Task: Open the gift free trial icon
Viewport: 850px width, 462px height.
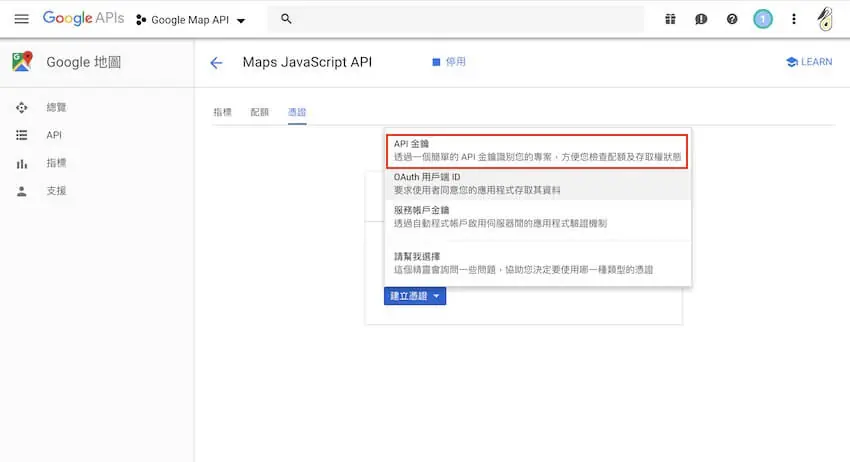Action: [x=670, y=20]
